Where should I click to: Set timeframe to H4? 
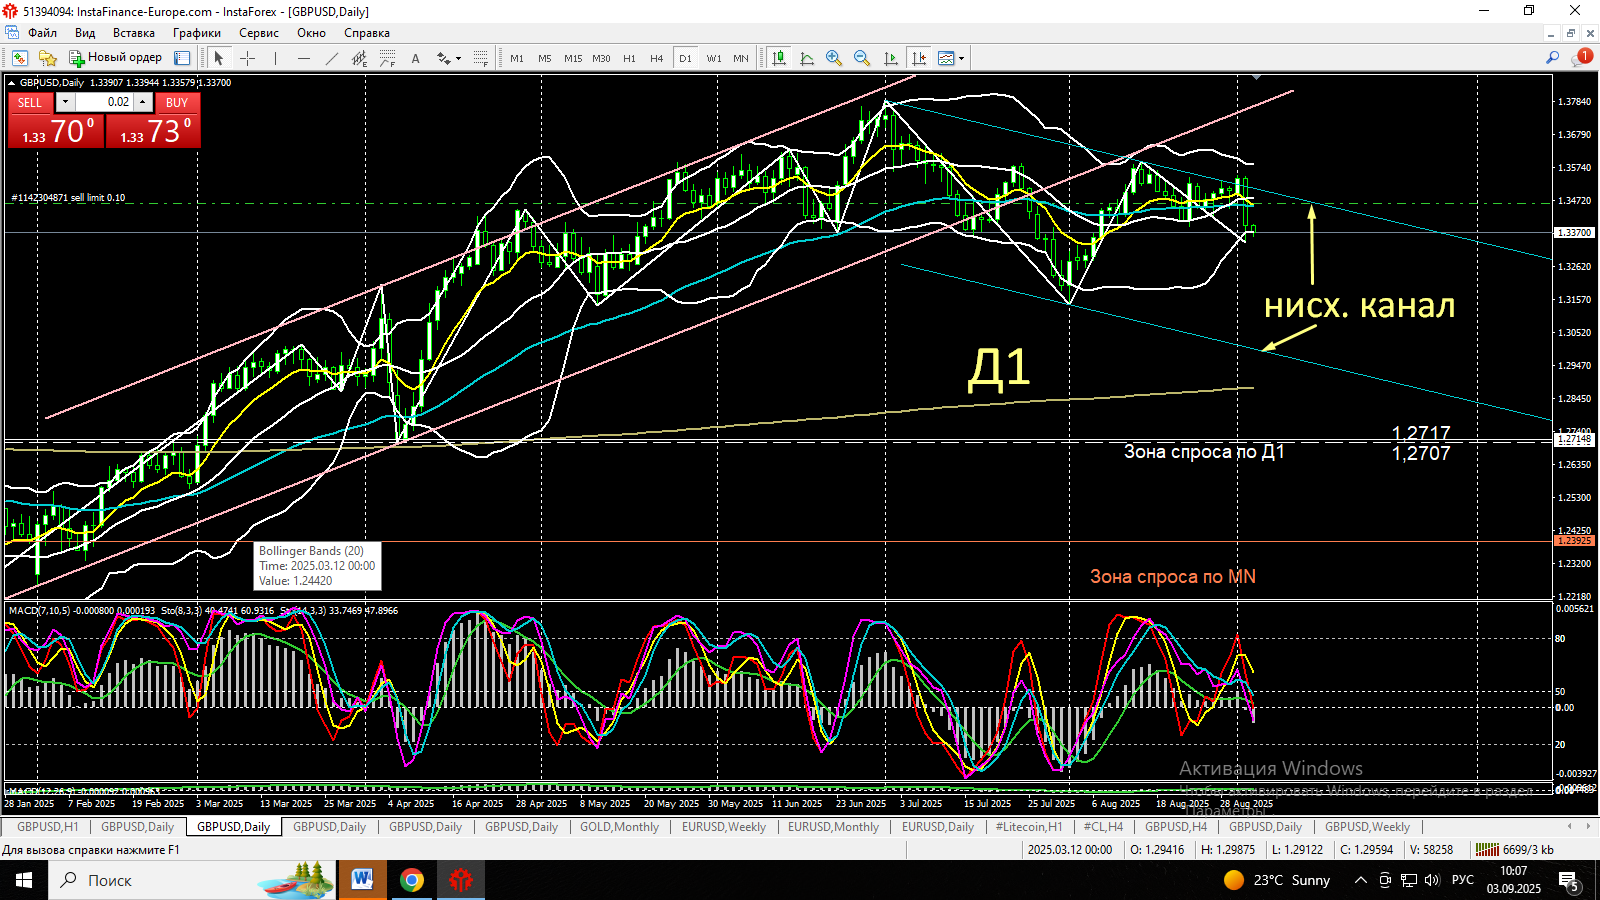click(x=657, y=58)
